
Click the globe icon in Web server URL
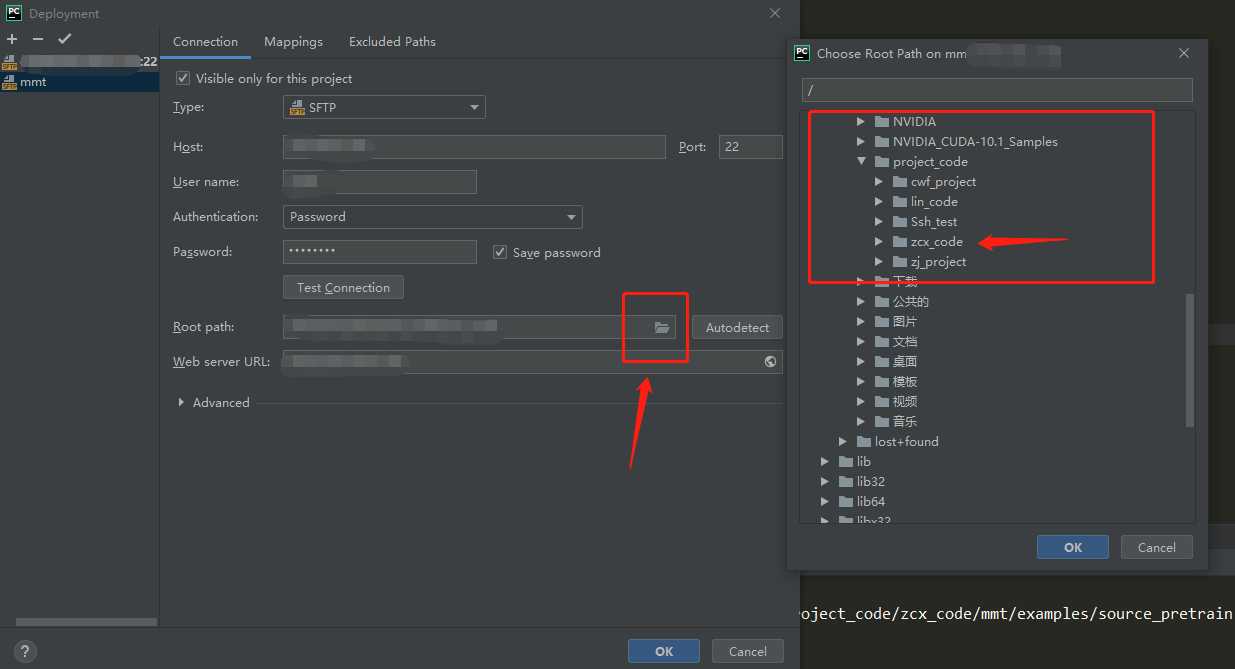click(770, 362)
